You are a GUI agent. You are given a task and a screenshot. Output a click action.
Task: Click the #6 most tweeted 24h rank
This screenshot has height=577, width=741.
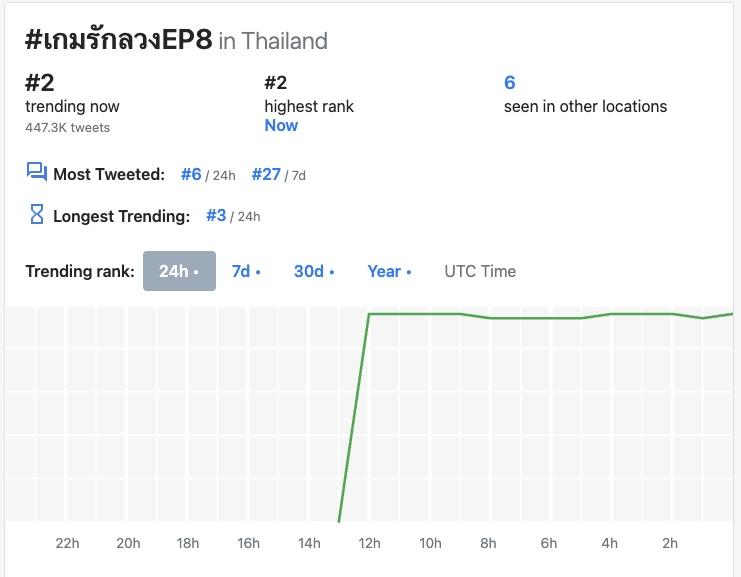[x=191, y=174]
